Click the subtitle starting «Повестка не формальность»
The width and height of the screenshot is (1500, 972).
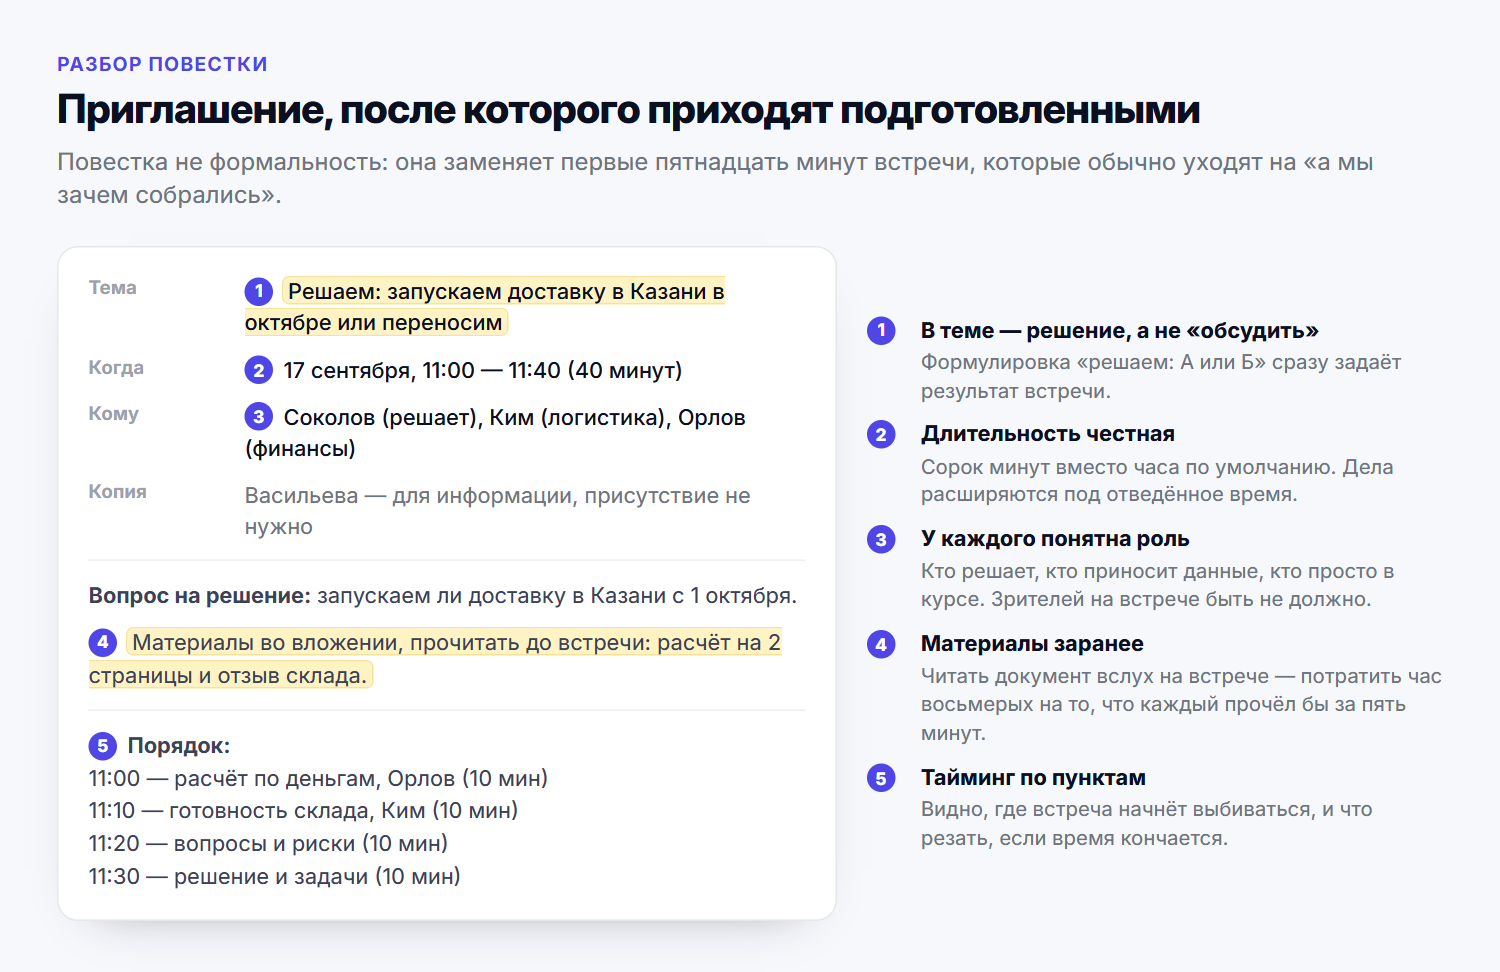pyautogui.click(x=715, y=178)
